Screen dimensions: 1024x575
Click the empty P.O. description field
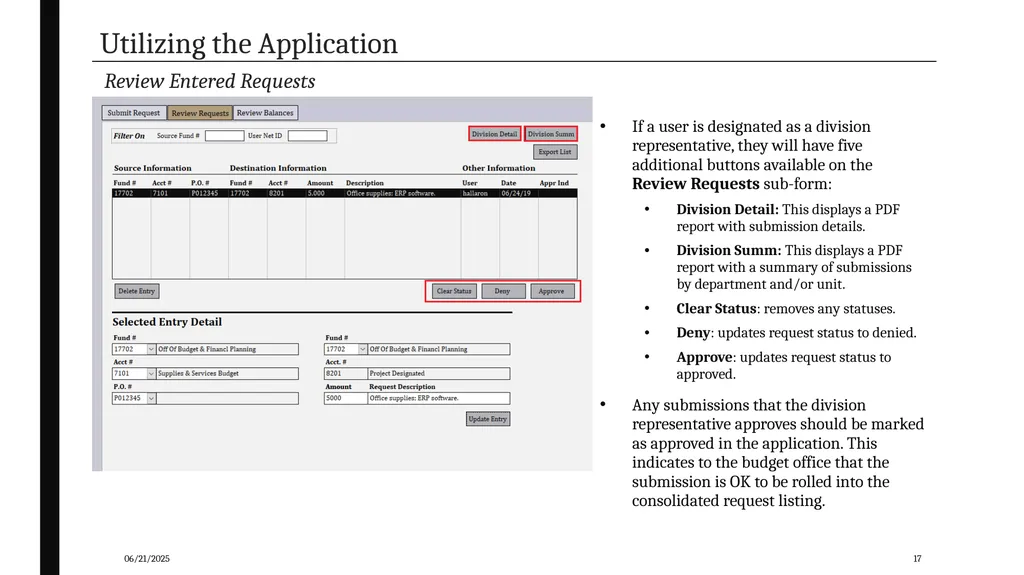click(x=227, y=398)
